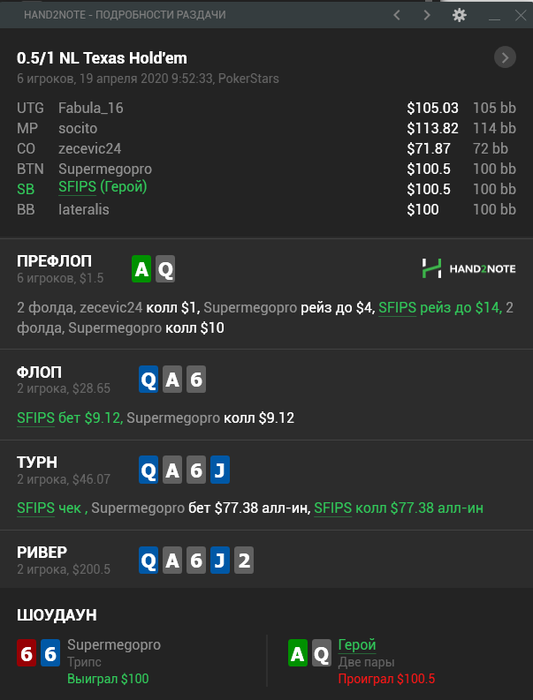The width and height of the screenshot is (533, 700).
Task: Open SFIPS (Герой) player link in seat list
Action: click(x=103, y=187)
